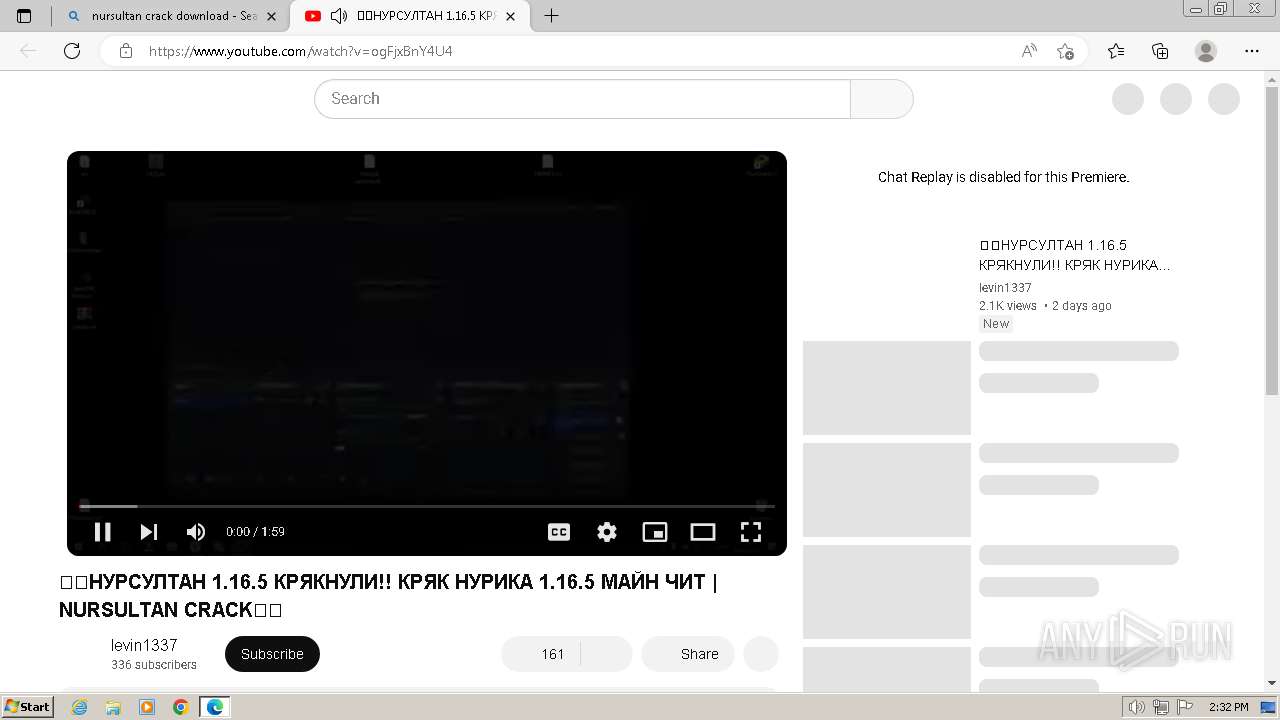Viewport: 1280px width, 720px height.
Task: Go back to previous page
Action: pyautogui.click(x=28, y=51)
